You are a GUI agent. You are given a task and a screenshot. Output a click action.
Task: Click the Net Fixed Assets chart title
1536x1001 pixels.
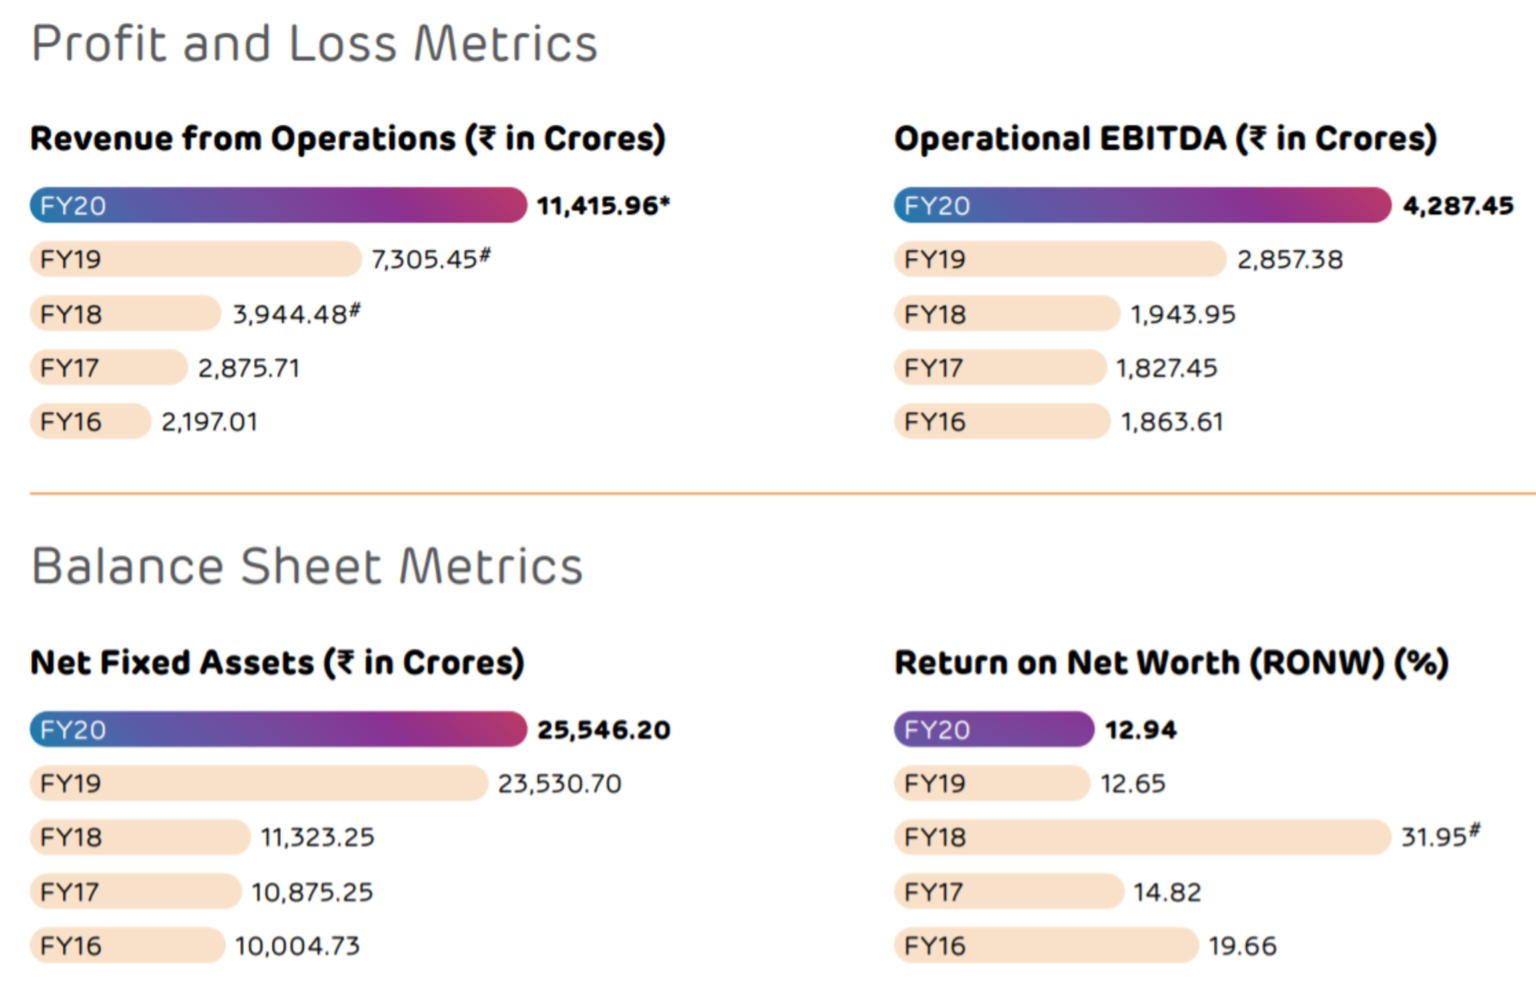point(277,662)
